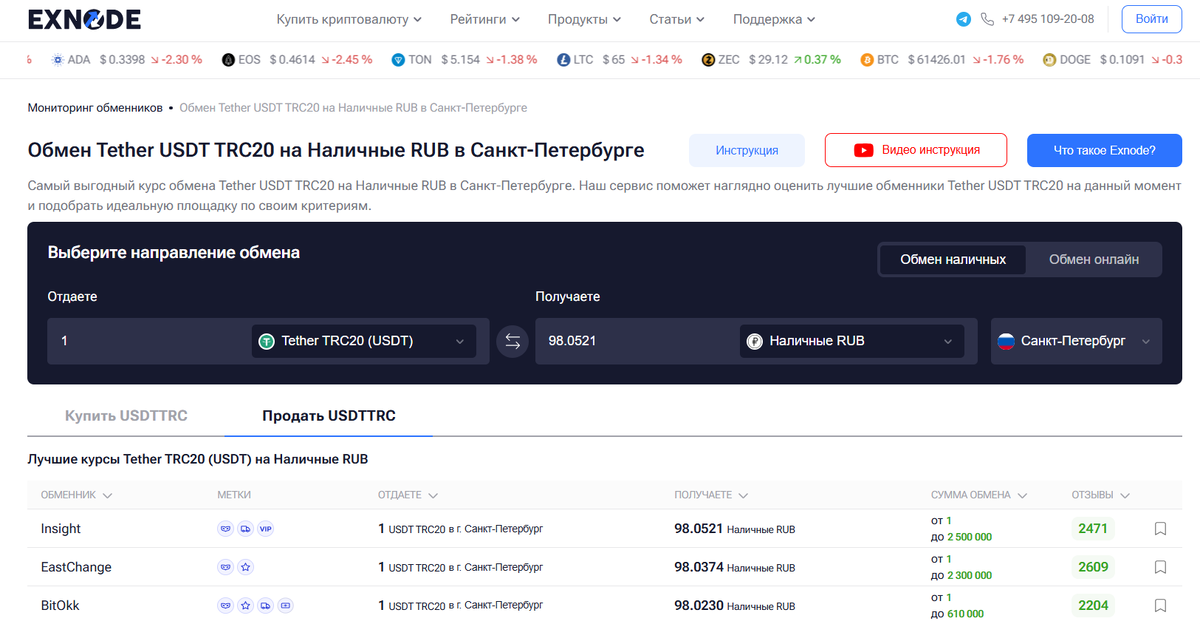Bookmark the Insight exchanger
This screenshot has height=624, width=1200.
coord(1160,529)
